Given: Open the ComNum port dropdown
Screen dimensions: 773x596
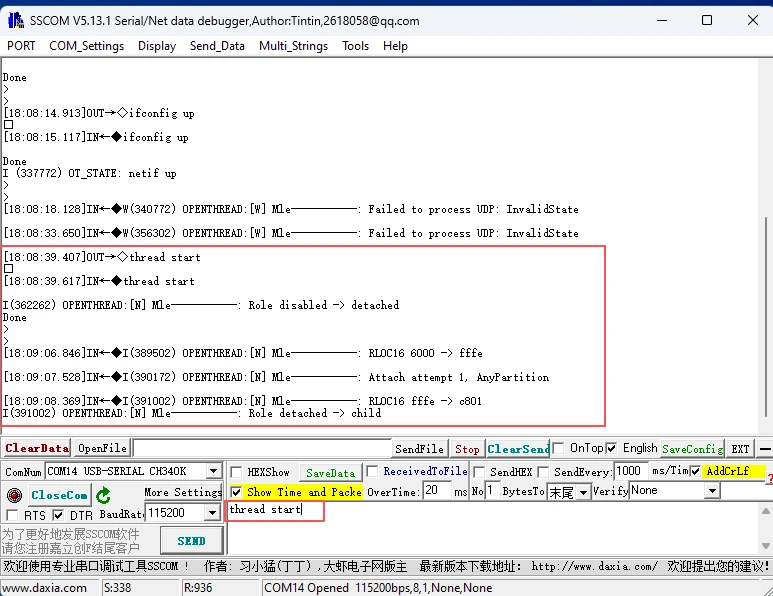Looking at the screenshot, I should click(213, 471).
